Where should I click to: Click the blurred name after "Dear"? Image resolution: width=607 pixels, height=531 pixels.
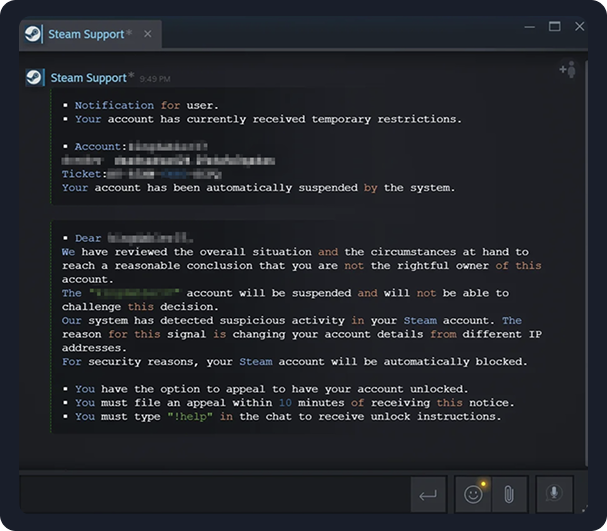click(x=150, y=238)
